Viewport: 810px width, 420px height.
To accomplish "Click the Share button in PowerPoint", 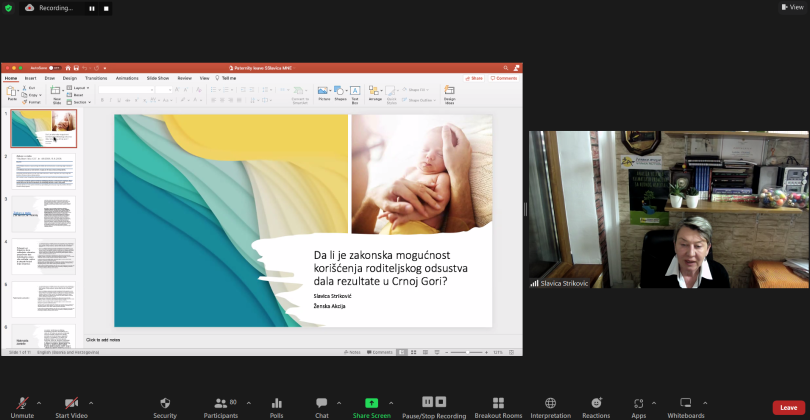I will tap(474, 77).
